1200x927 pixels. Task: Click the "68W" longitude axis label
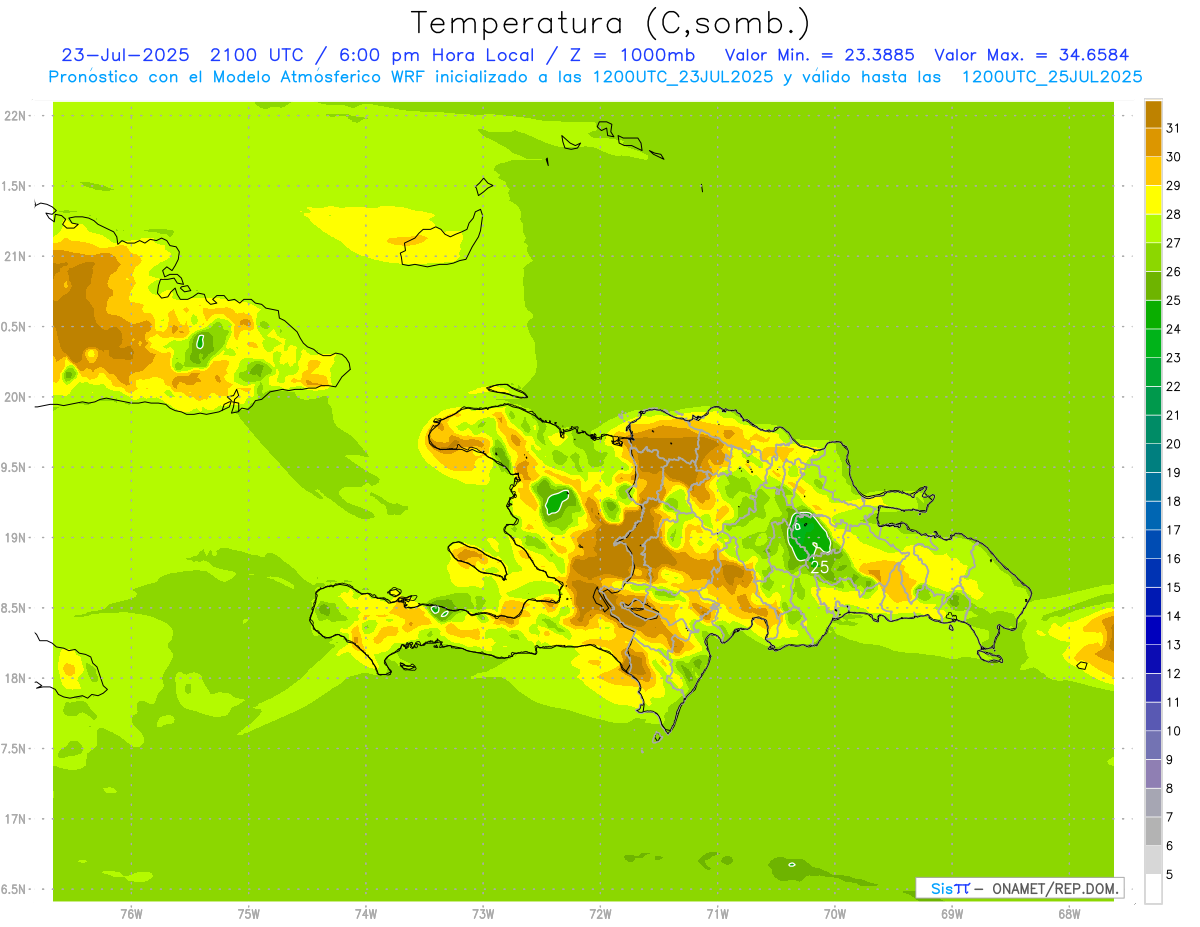[1069, 913]
